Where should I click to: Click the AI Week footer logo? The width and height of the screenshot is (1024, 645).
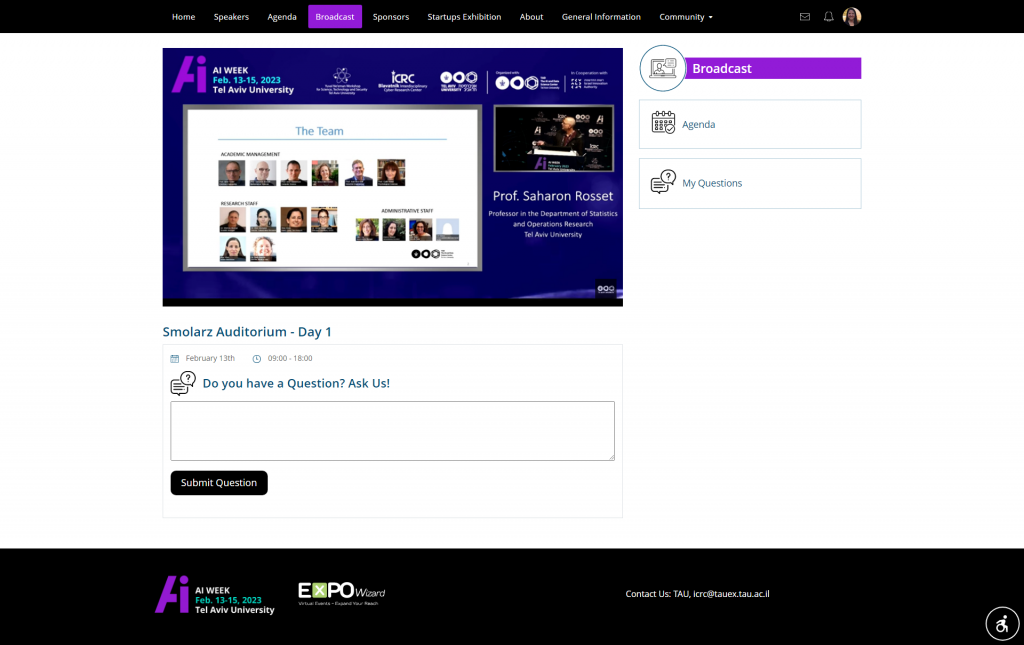click(214, 595)
